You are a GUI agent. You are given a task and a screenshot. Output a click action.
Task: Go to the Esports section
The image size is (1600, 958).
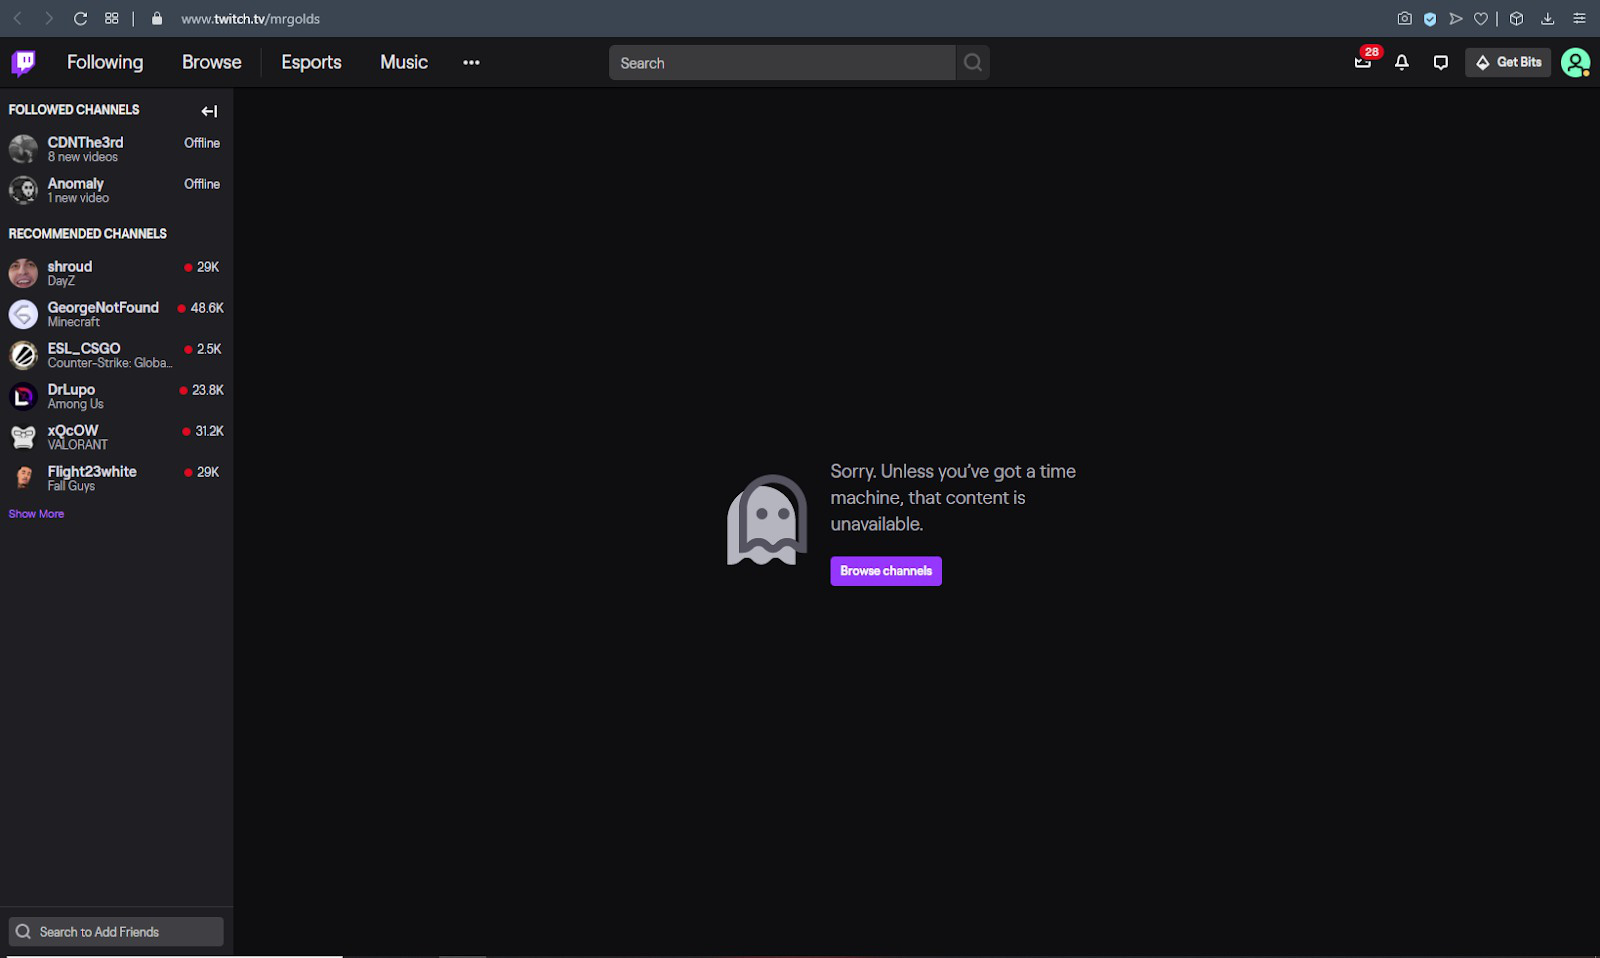[311, 62]
